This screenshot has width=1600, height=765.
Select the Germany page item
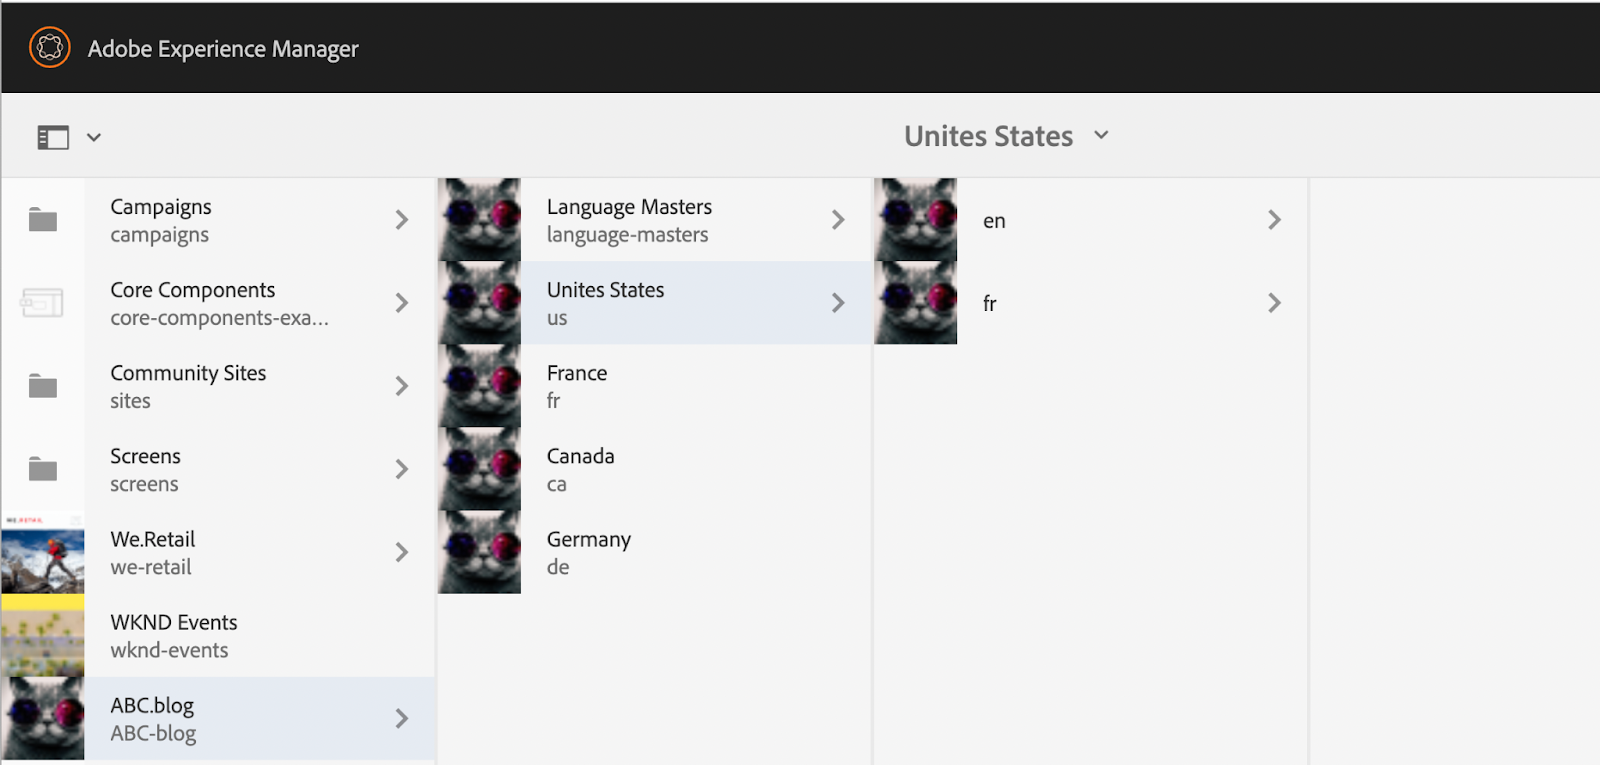coord(655,552)
